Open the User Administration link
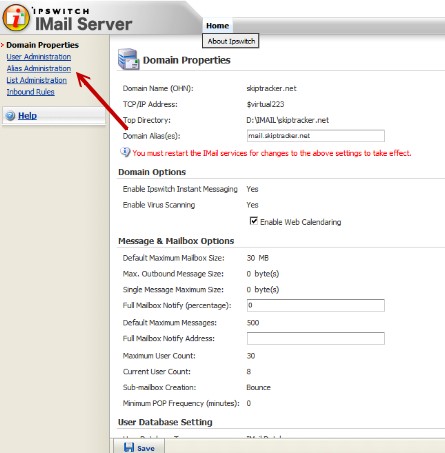This screenshot has height=453, width=445. 39,57
